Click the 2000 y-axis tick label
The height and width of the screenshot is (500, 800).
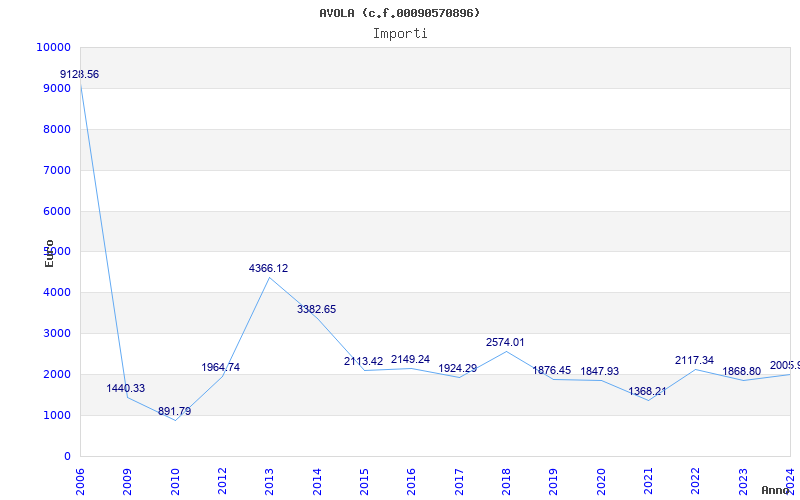click(56, 374)
